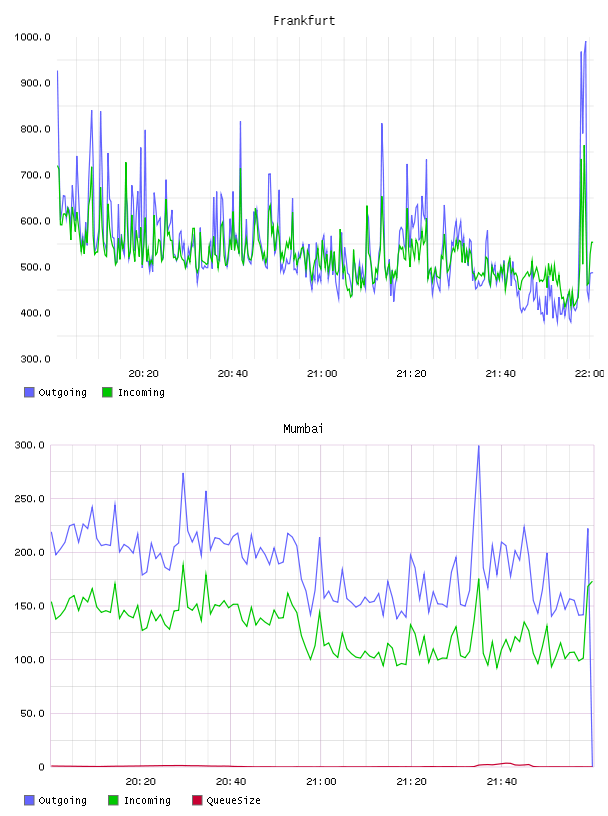Click the 300.0 y-axis label in Mumbai chart

tap(29, 445)
